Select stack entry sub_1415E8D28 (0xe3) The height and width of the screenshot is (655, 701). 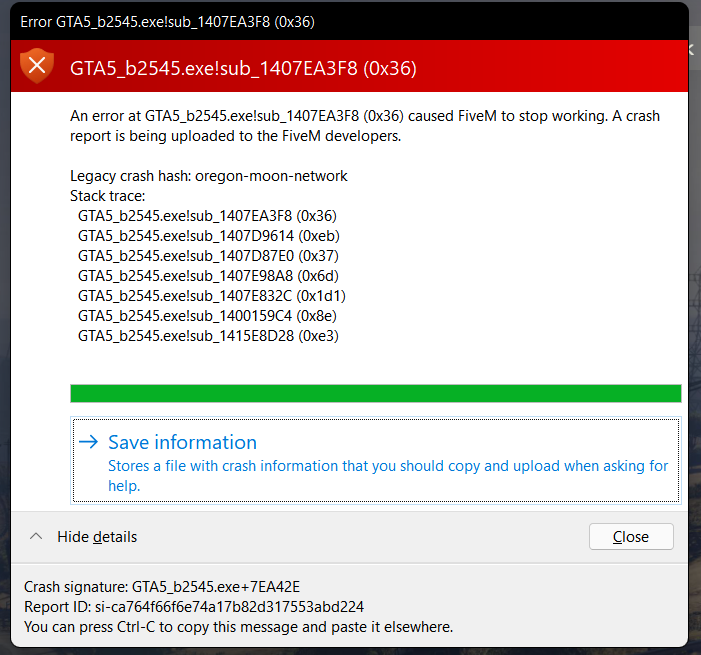click(208, 336)
